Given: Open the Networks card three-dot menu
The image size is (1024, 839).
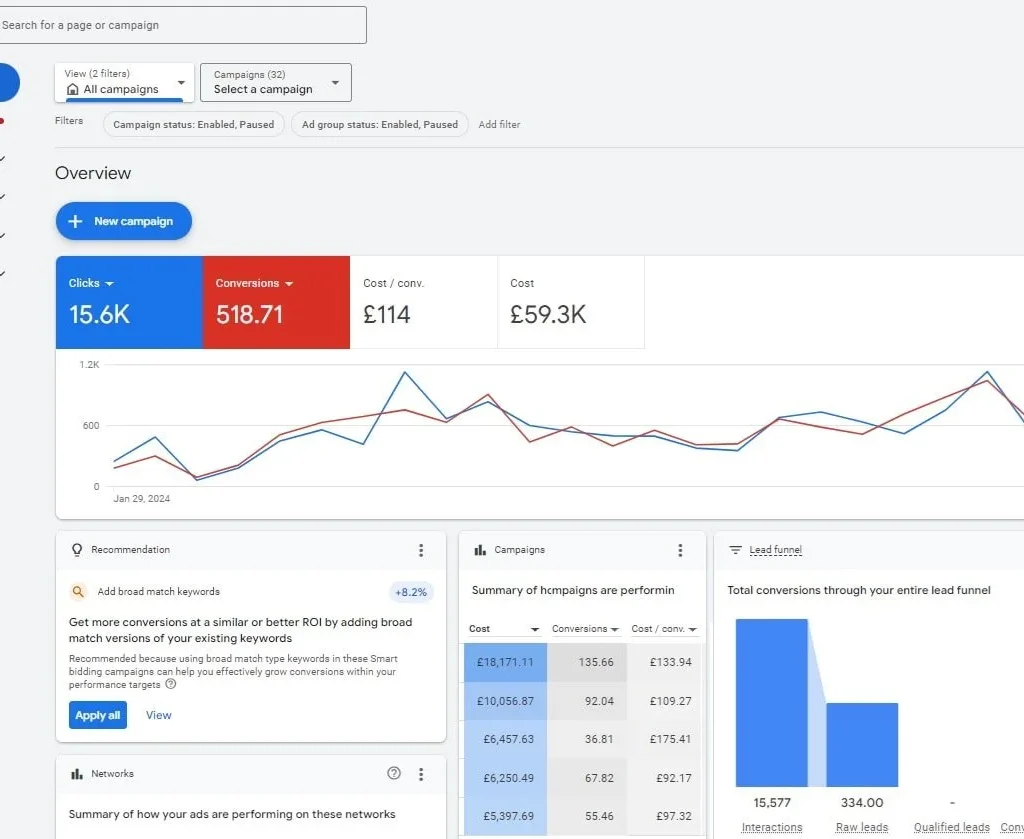Looking at the screenshot, I should (421, 774).
